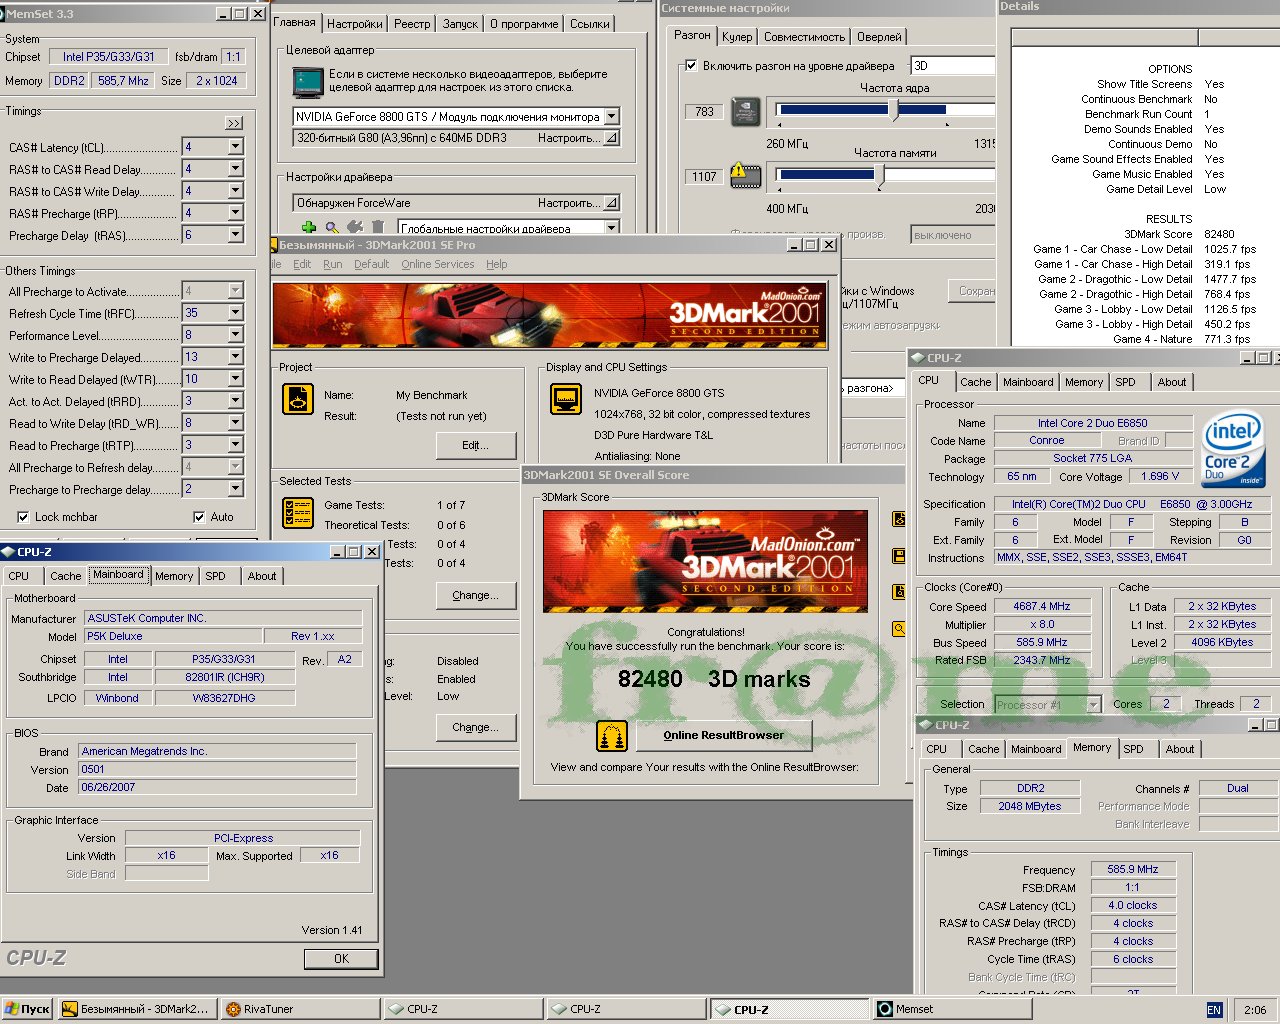This screenshot has width=1280, height=1024.
Task: Switch to RivaTuner from the taskbar
Action: pyautogui.click(x=300, y=1009)
